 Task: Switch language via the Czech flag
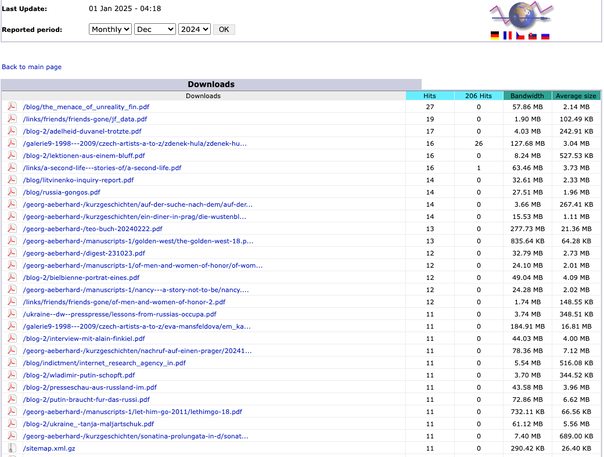tap(520, 35)
